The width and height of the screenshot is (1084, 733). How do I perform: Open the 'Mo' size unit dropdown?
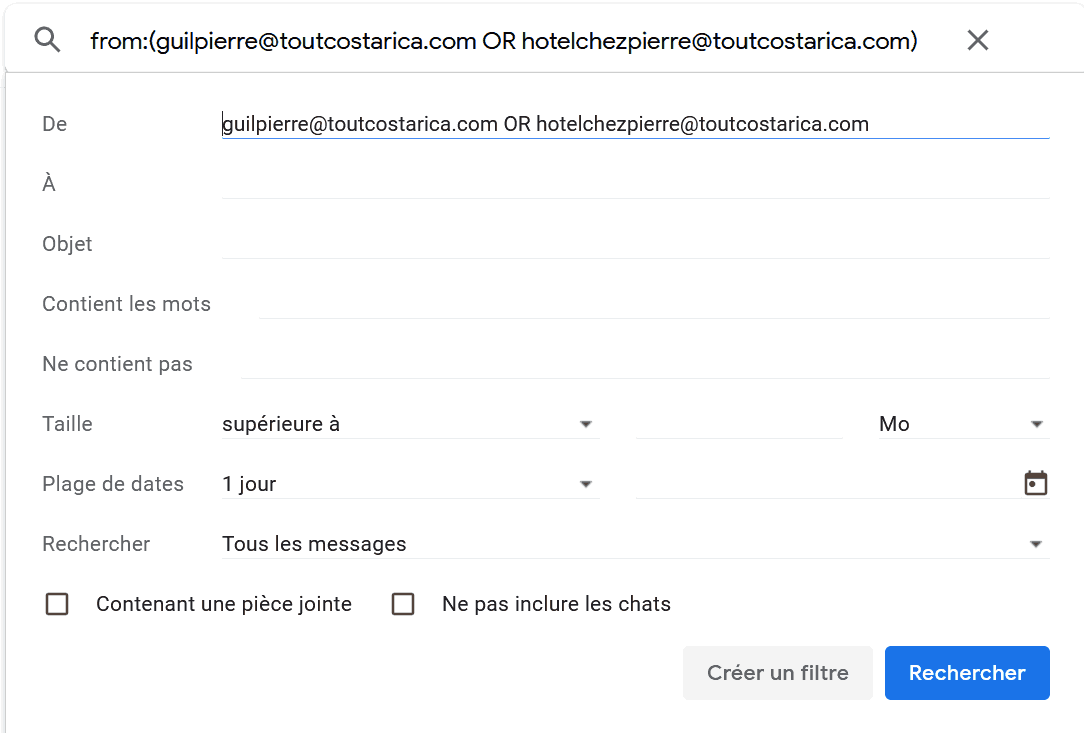(964, 424)
